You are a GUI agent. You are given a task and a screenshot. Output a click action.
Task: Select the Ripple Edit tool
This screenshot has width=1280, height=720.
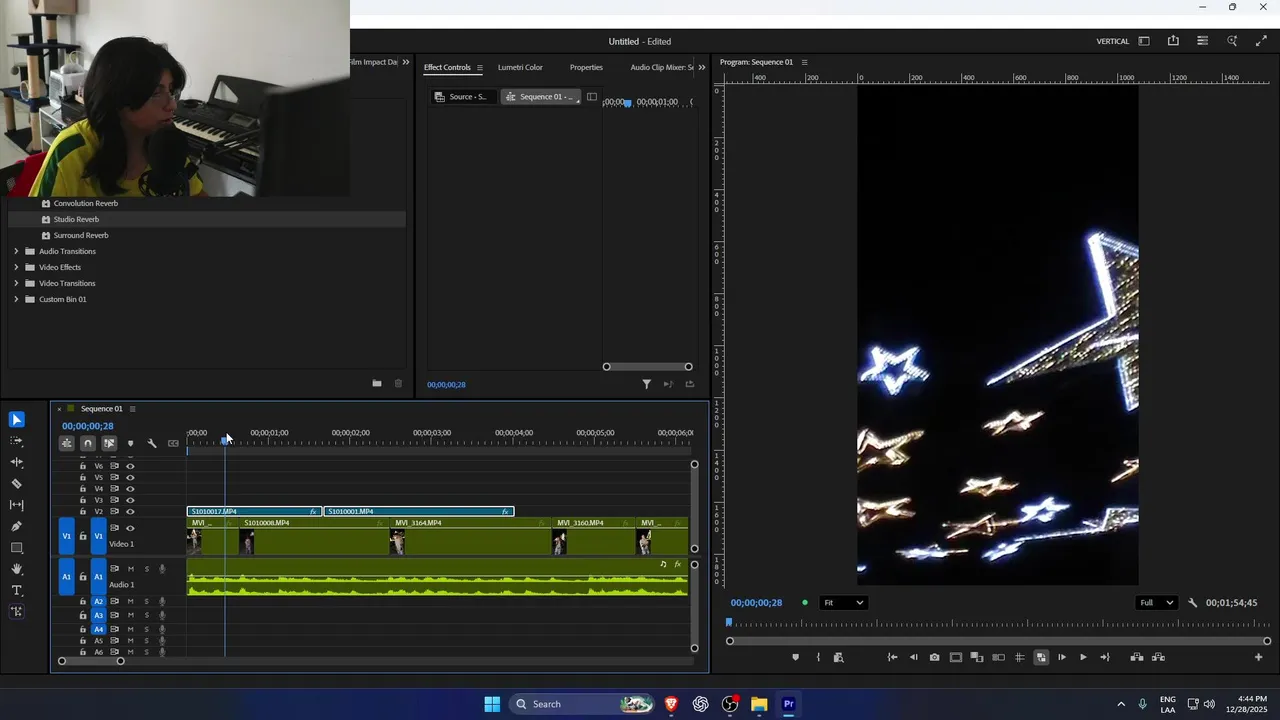(17, 462)
